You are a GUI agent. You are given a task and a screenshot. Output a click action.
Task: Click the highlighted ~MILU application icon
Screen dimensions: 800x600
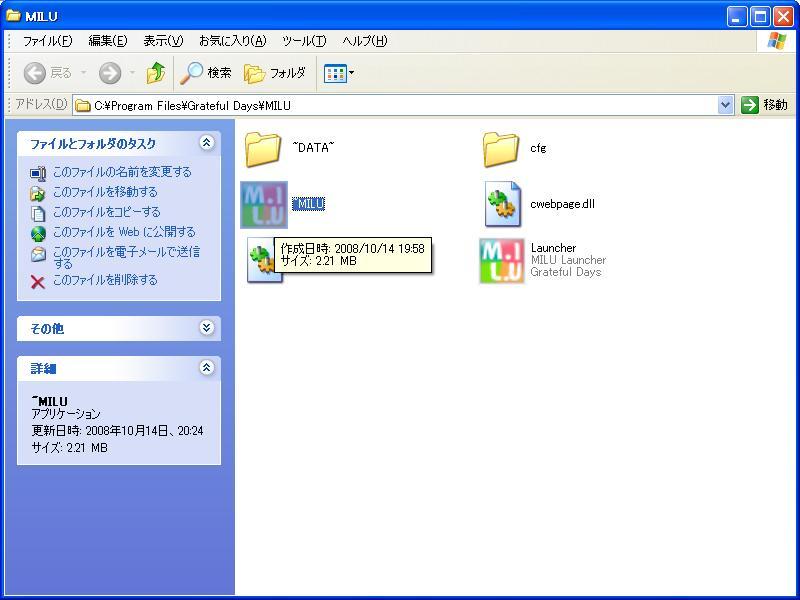(264, 204)
